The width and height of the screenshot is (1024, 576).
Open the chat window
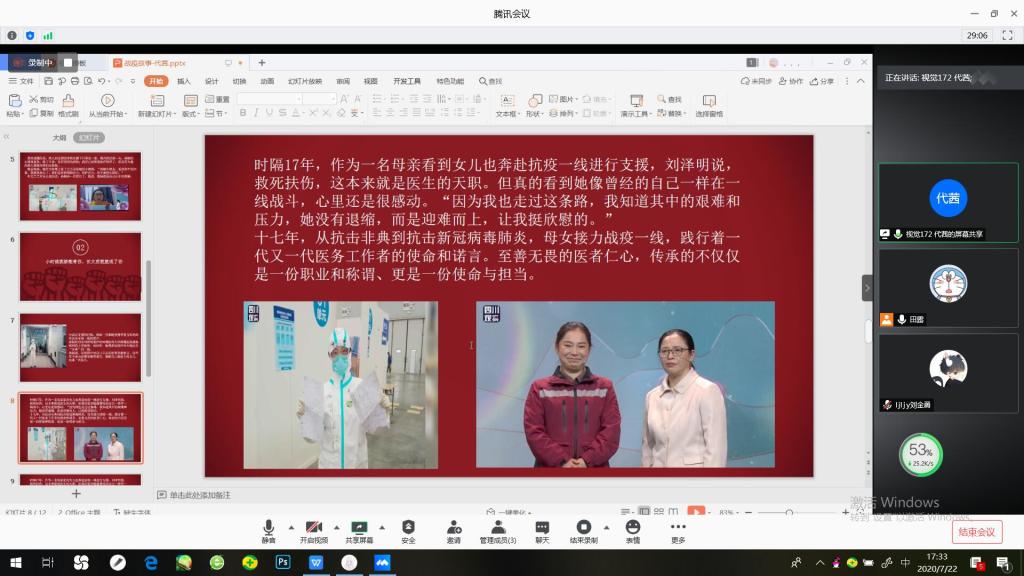542,528
